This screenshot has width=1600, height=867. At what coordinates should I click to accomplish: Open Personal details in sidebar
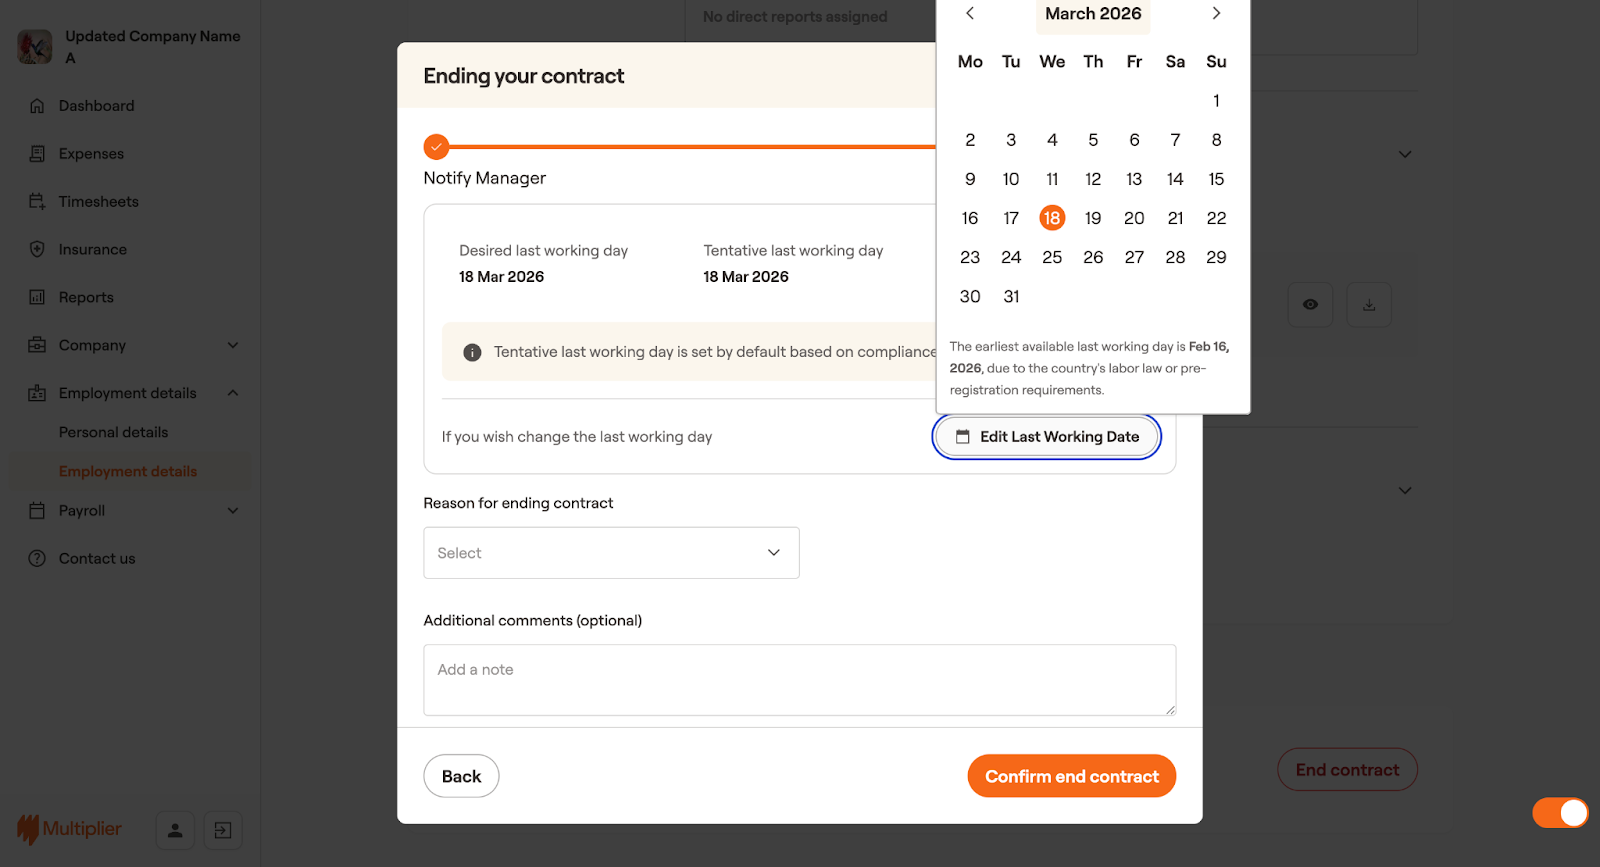(x=113, y=432)
